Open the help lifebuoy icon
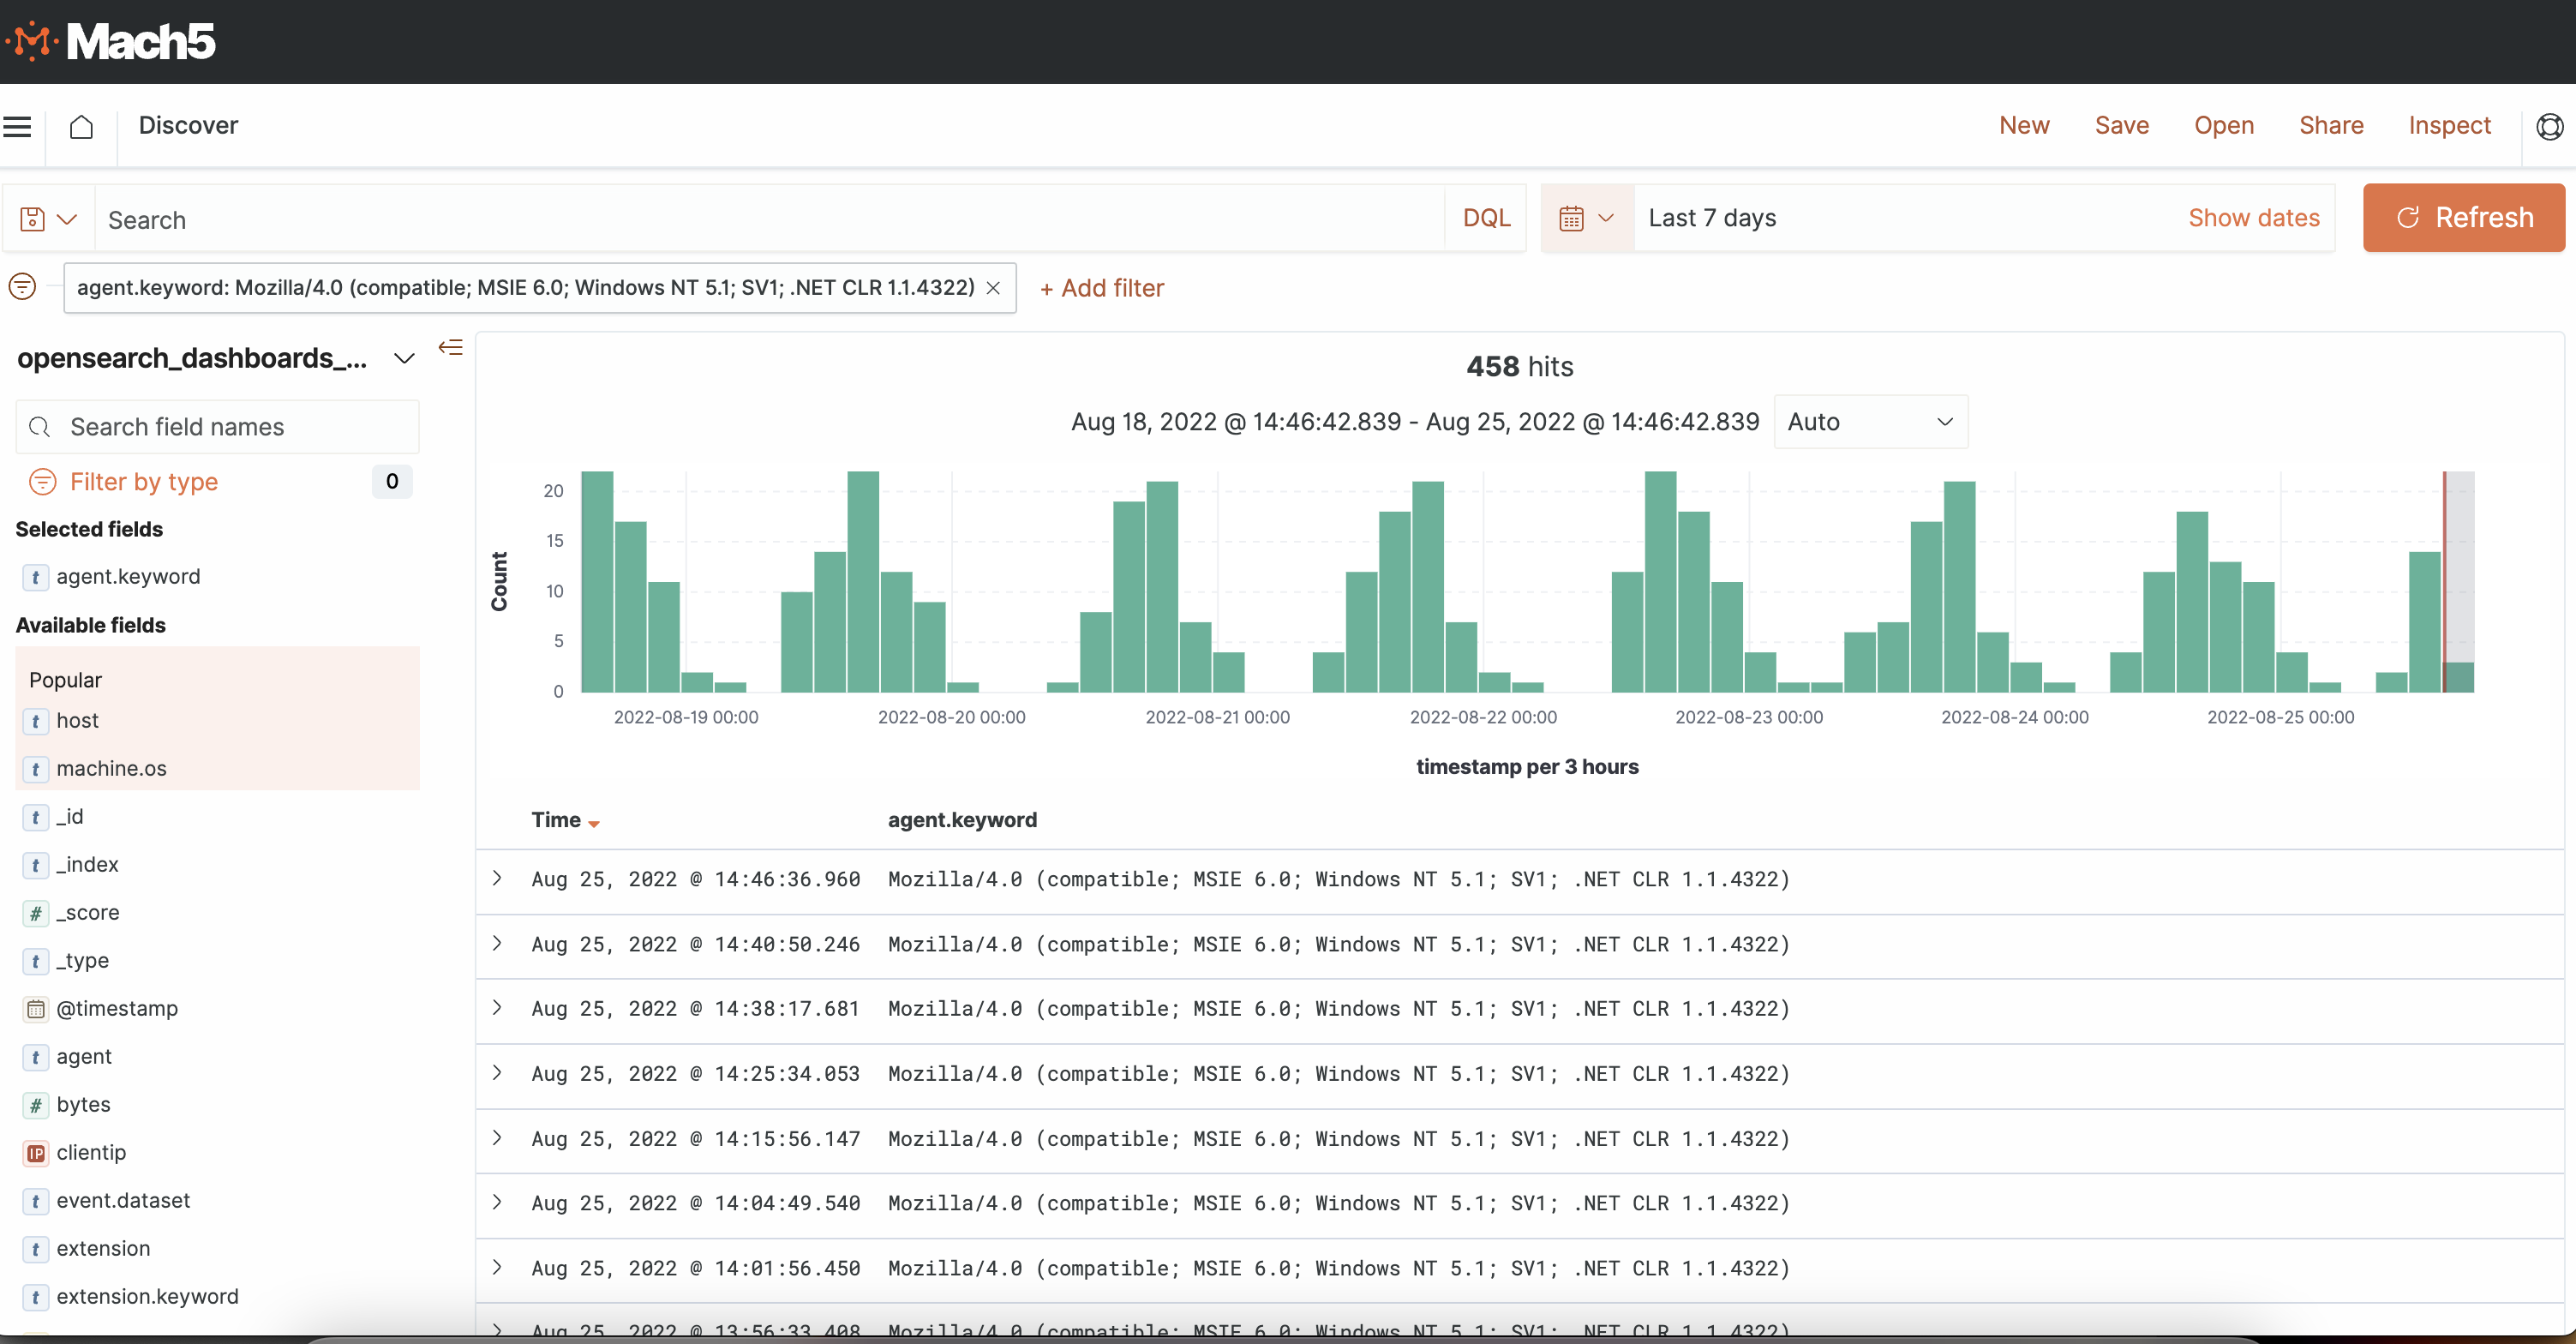Screen dimensions: 2576x1344 2549,127
